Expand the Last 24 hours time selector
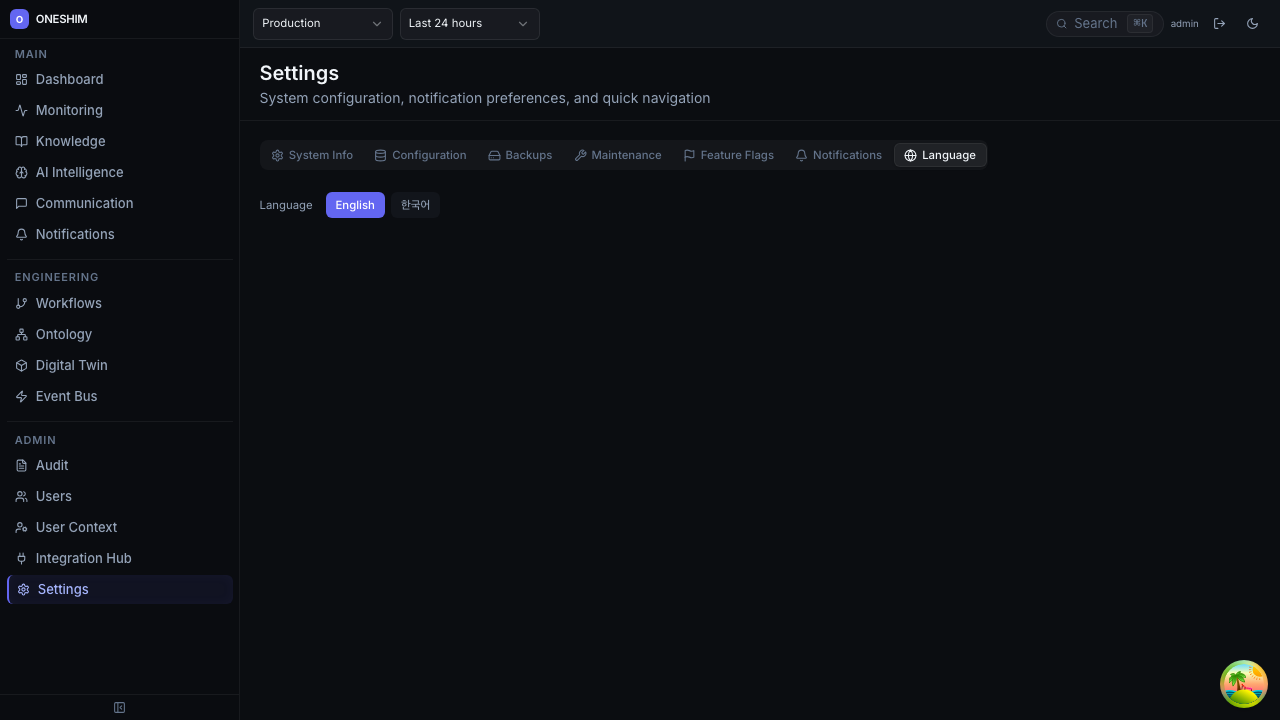1280x720 pixels. click(x=469, y=23)
